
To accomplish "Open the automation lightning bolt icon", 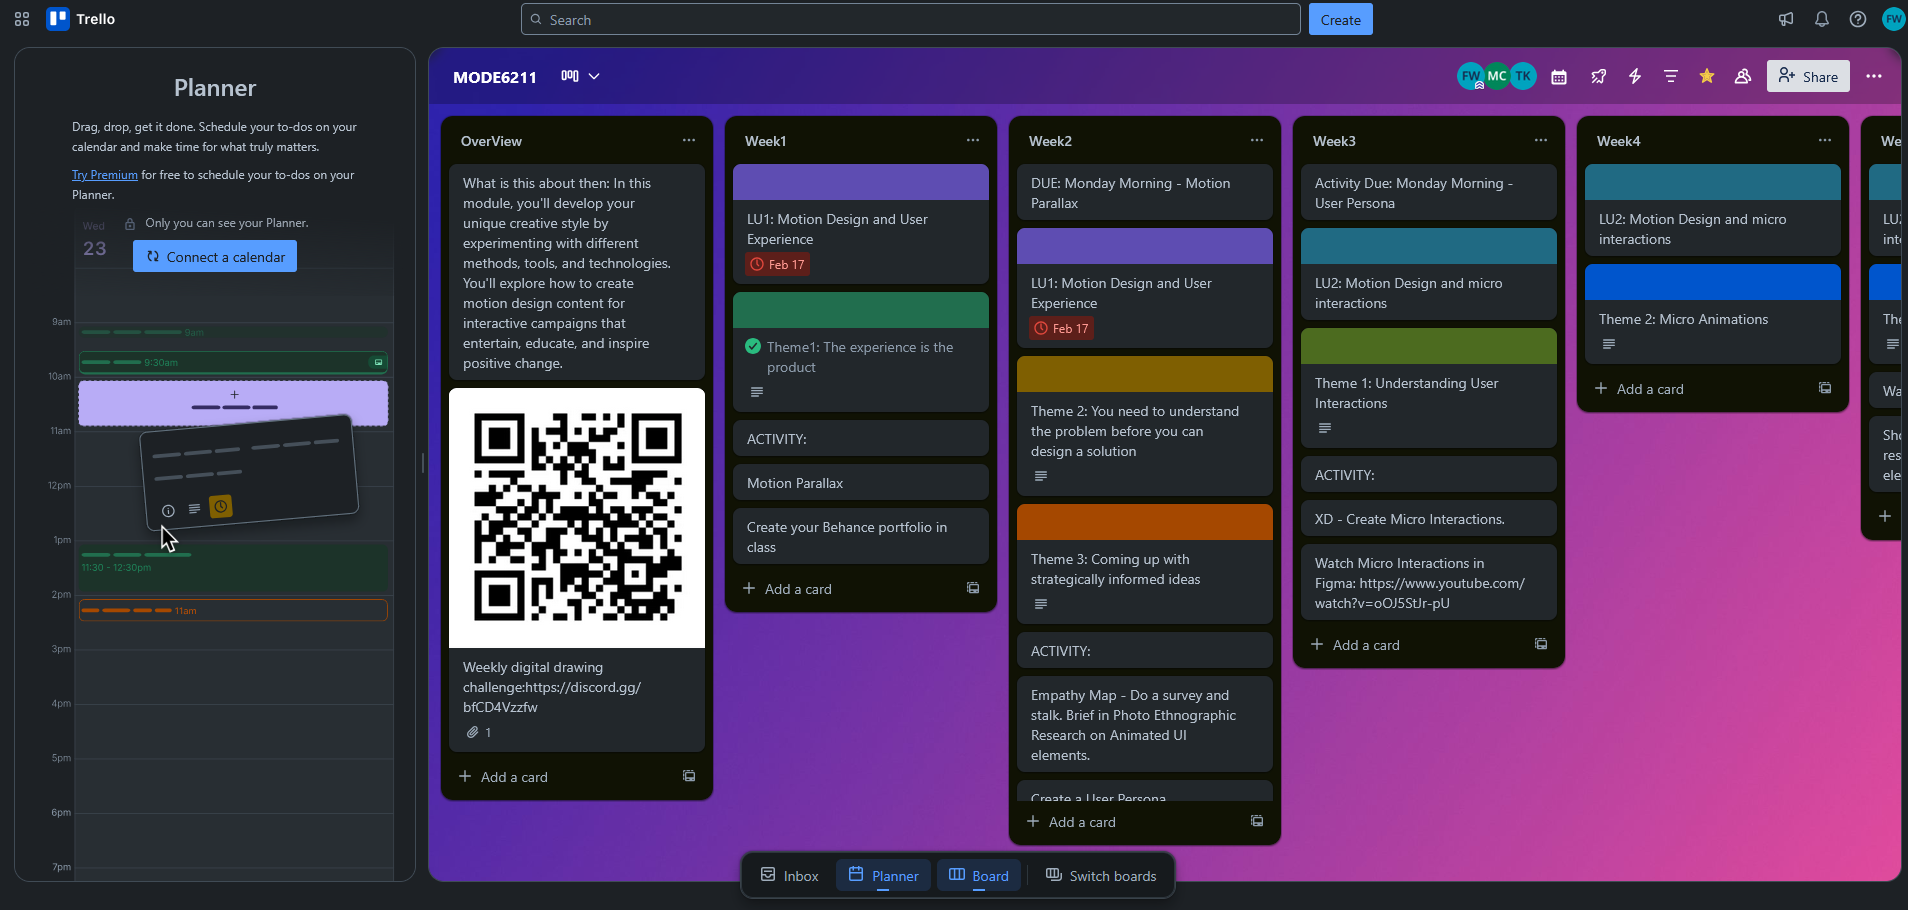I will point(1635,77).
